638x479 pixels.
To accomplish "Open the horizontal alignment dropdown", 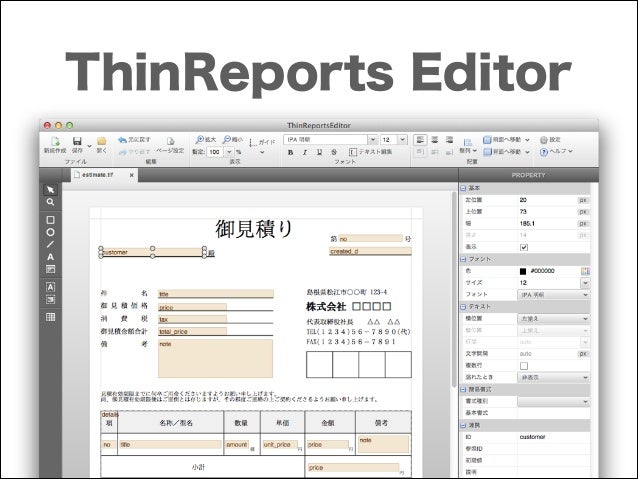I will 553,319.
